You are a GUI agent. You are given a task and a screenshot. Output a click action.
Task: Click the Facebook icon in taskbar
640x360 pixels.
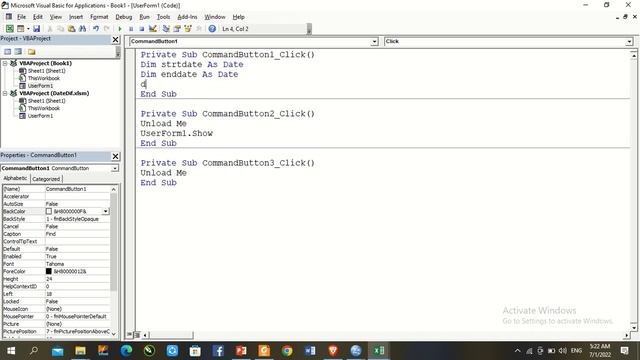(x=218, y=351)
